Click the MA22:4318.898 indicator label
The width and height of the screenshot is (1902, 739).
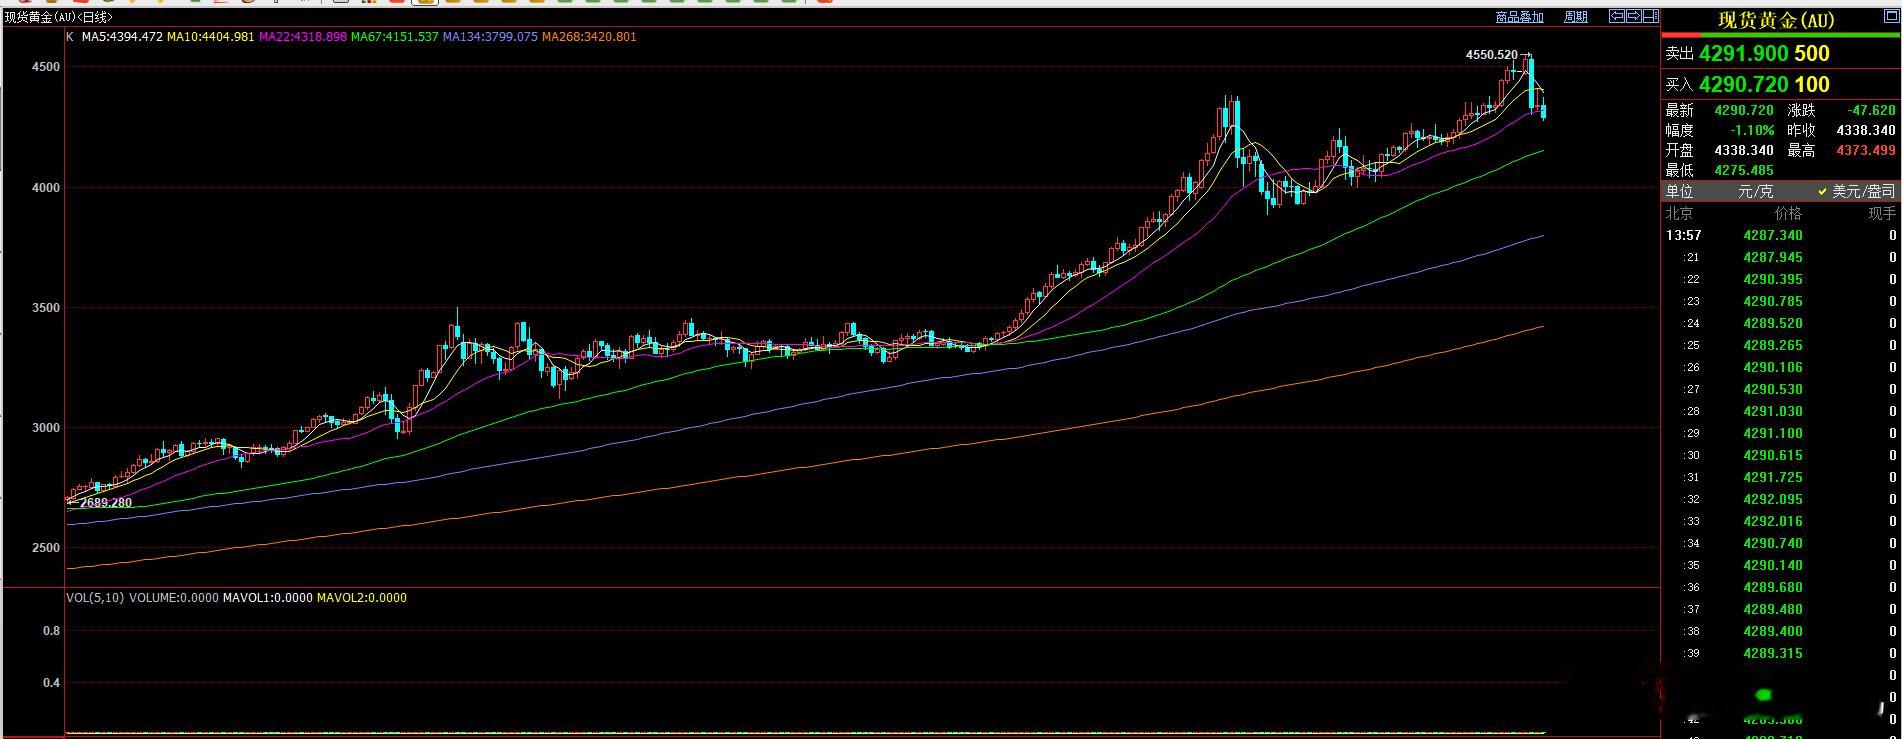pyautogui.click(x=303, y=37)
